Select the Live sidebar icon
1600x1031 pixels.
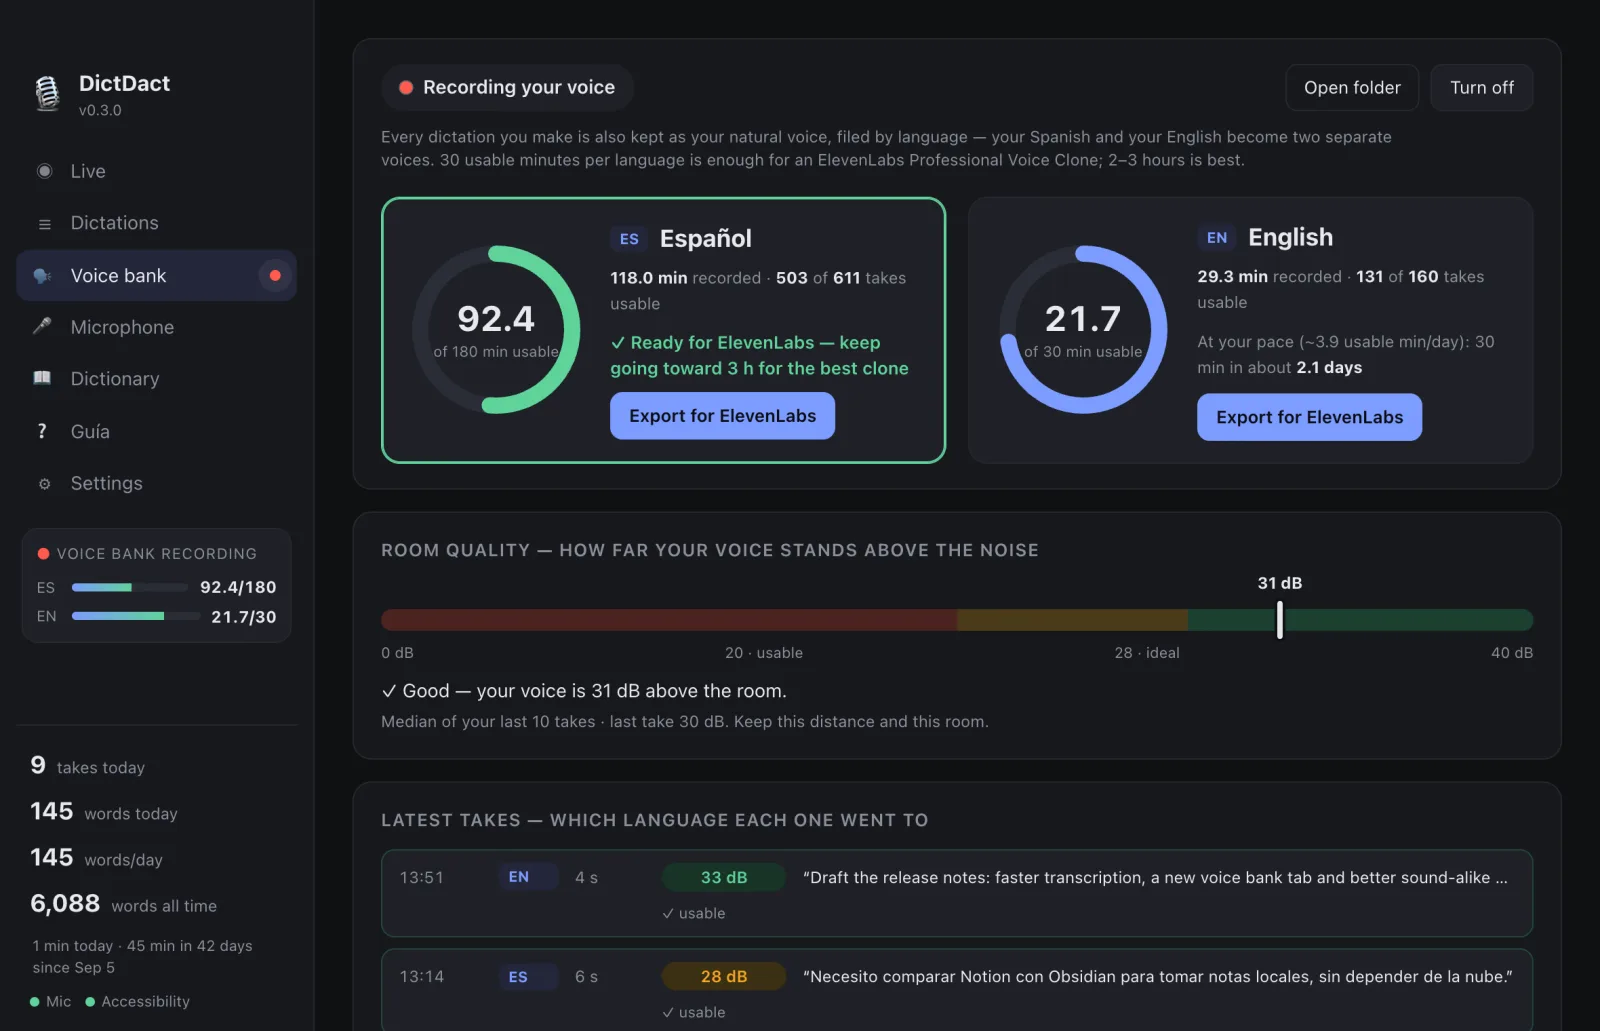click(44, 171)
